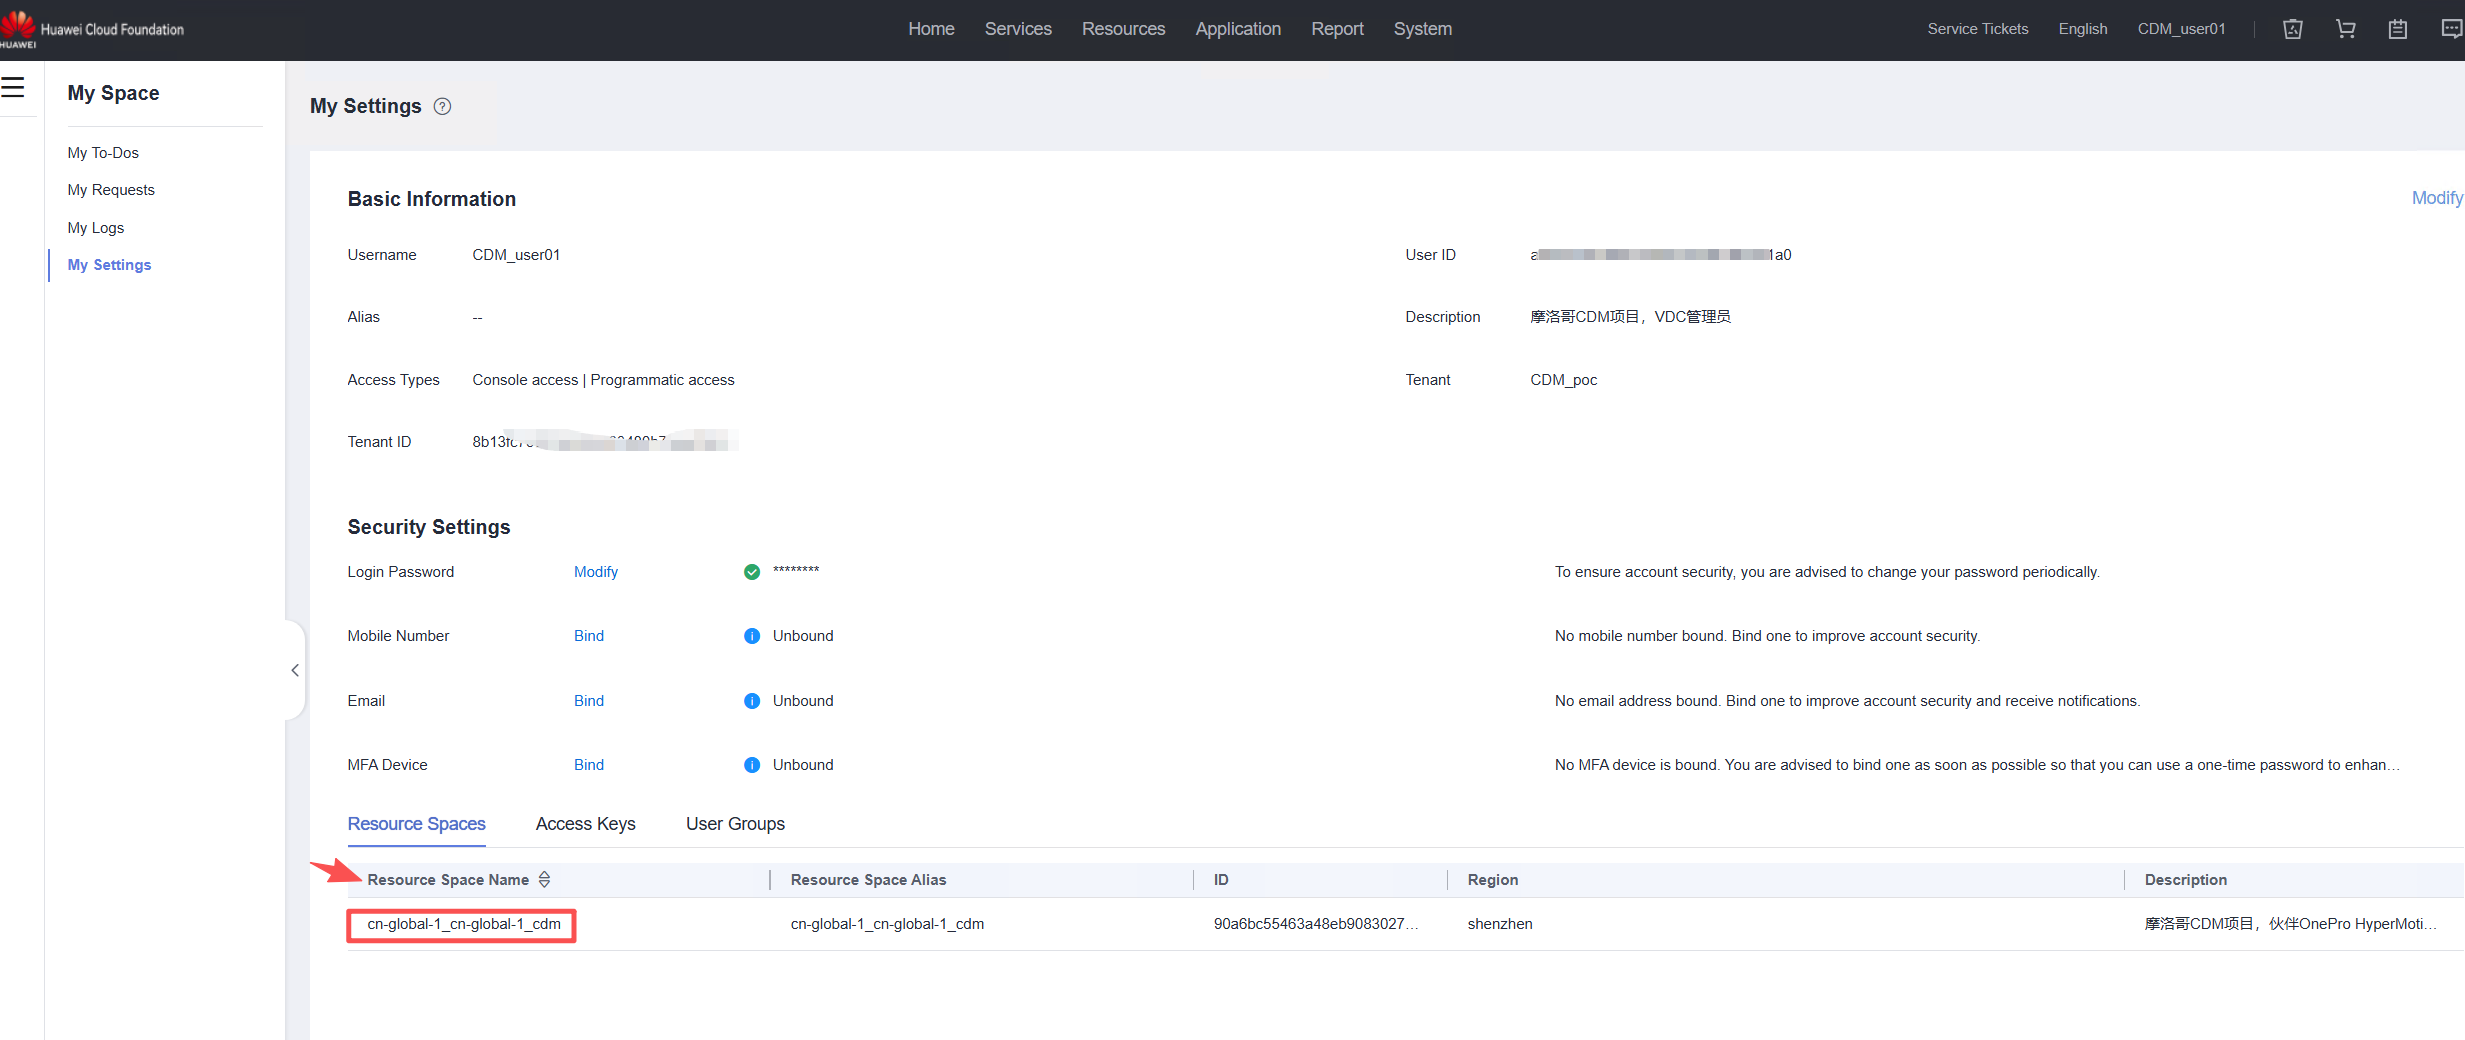2465x1040 pixels.
Task: Open the CDM_user01 account menu
Action: 2182,29
